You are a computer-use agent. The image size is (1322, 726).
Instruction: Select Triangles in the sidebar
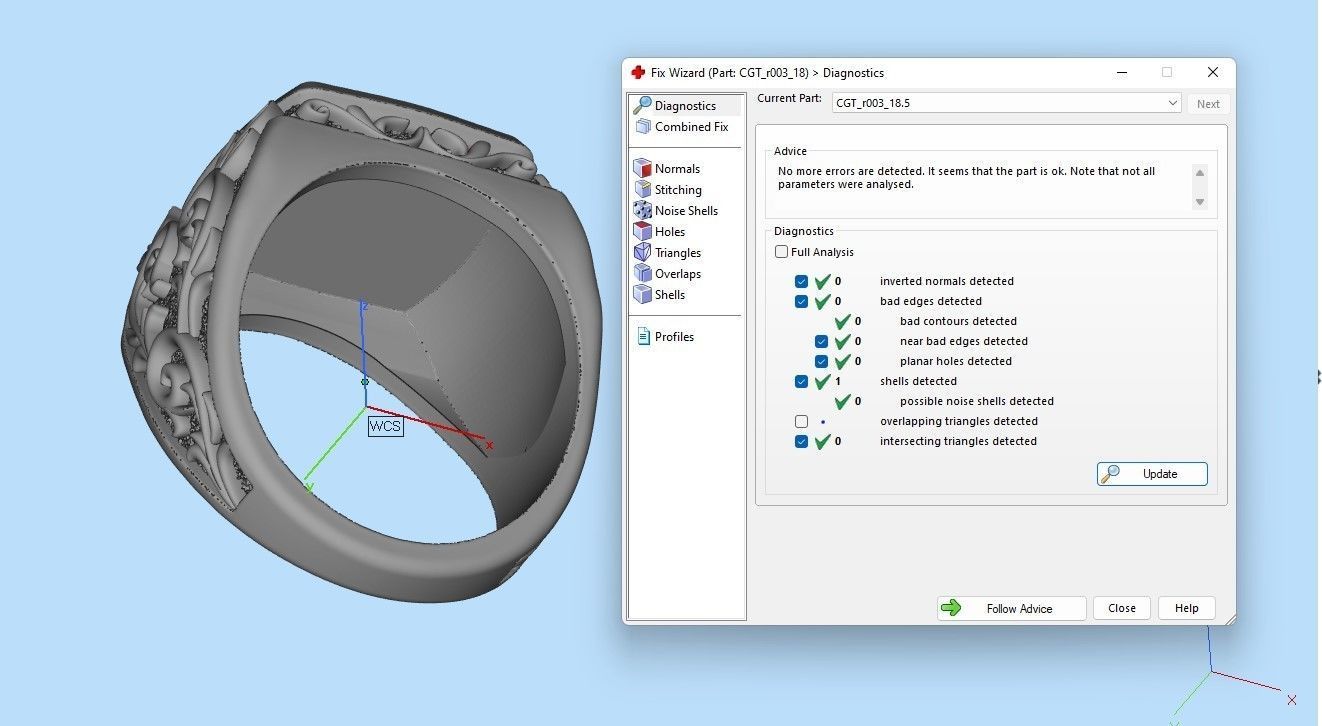[x=677, y=253]
